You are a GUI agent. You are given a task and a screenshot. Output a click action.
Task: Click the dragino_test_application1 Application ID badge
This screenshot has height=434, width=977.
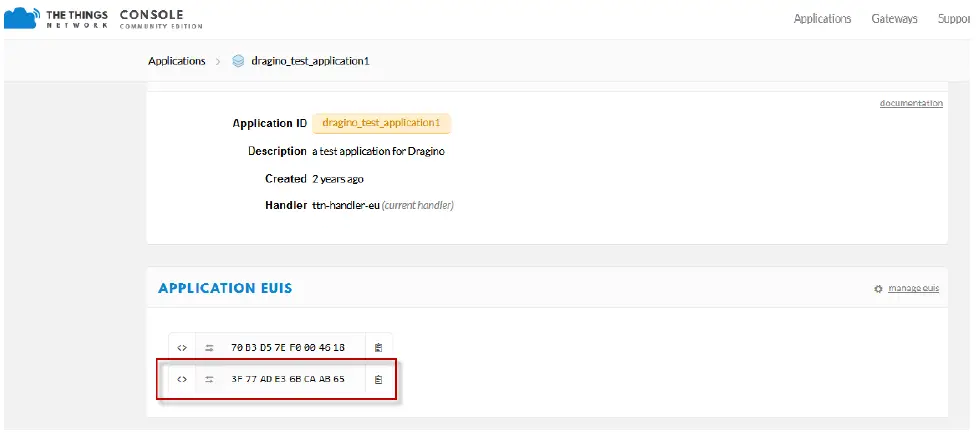point(381,123)
